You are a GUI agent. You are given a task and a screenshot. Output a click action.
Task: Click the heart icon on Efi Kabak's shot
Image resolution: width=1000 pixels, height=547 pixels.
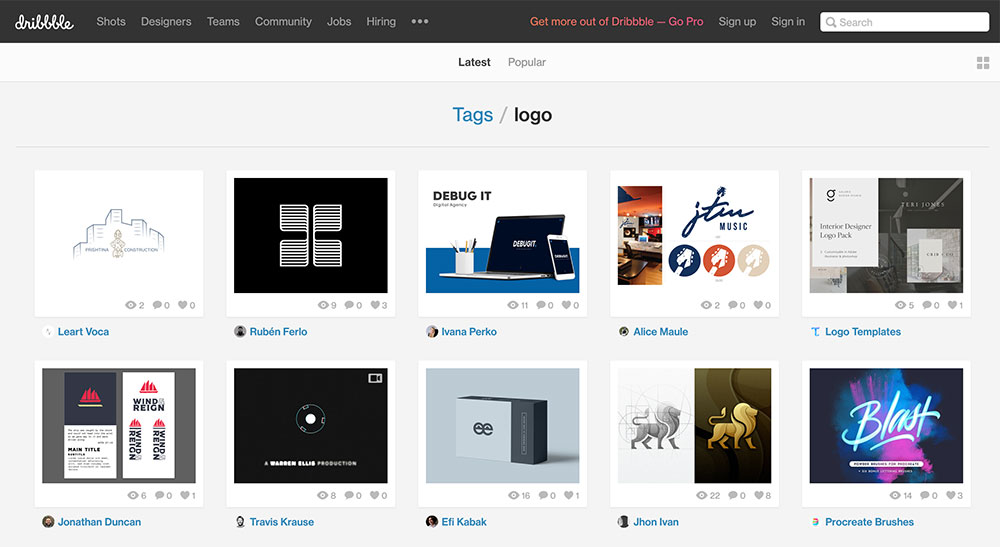(569, 495)
